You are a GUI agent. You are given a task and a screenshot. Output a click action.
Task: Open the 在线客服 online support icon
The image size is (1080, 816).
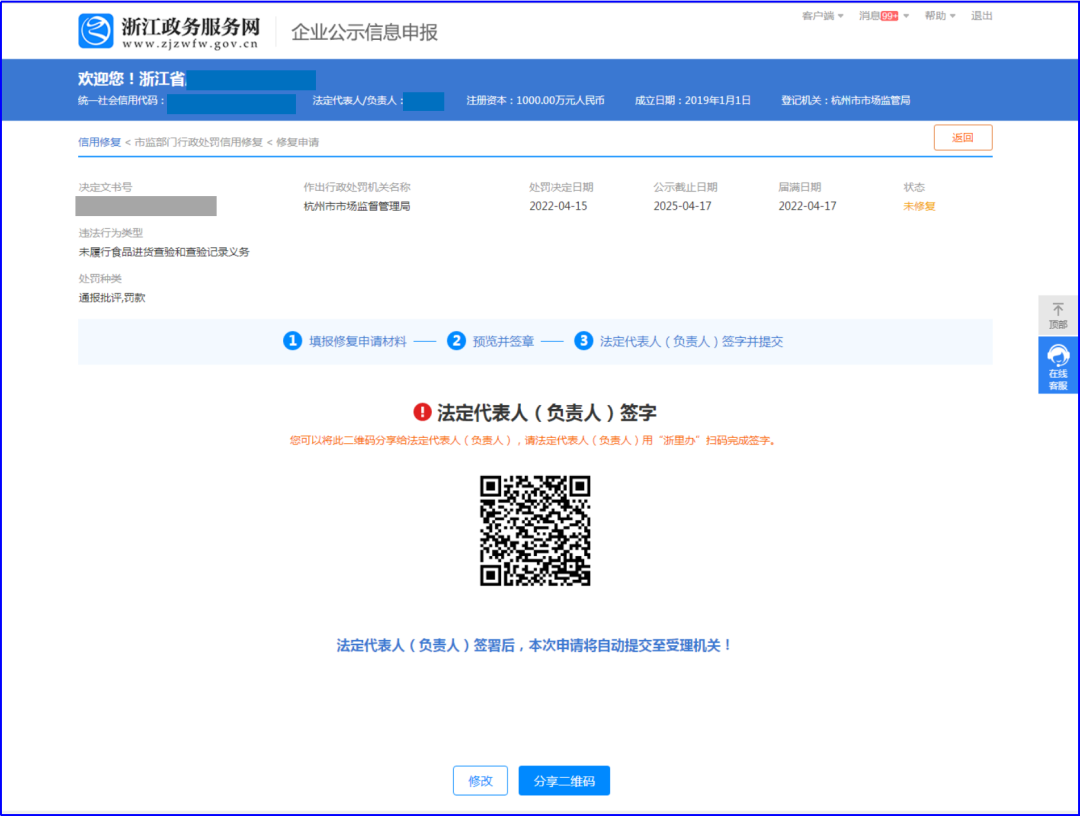[1058, 357]
